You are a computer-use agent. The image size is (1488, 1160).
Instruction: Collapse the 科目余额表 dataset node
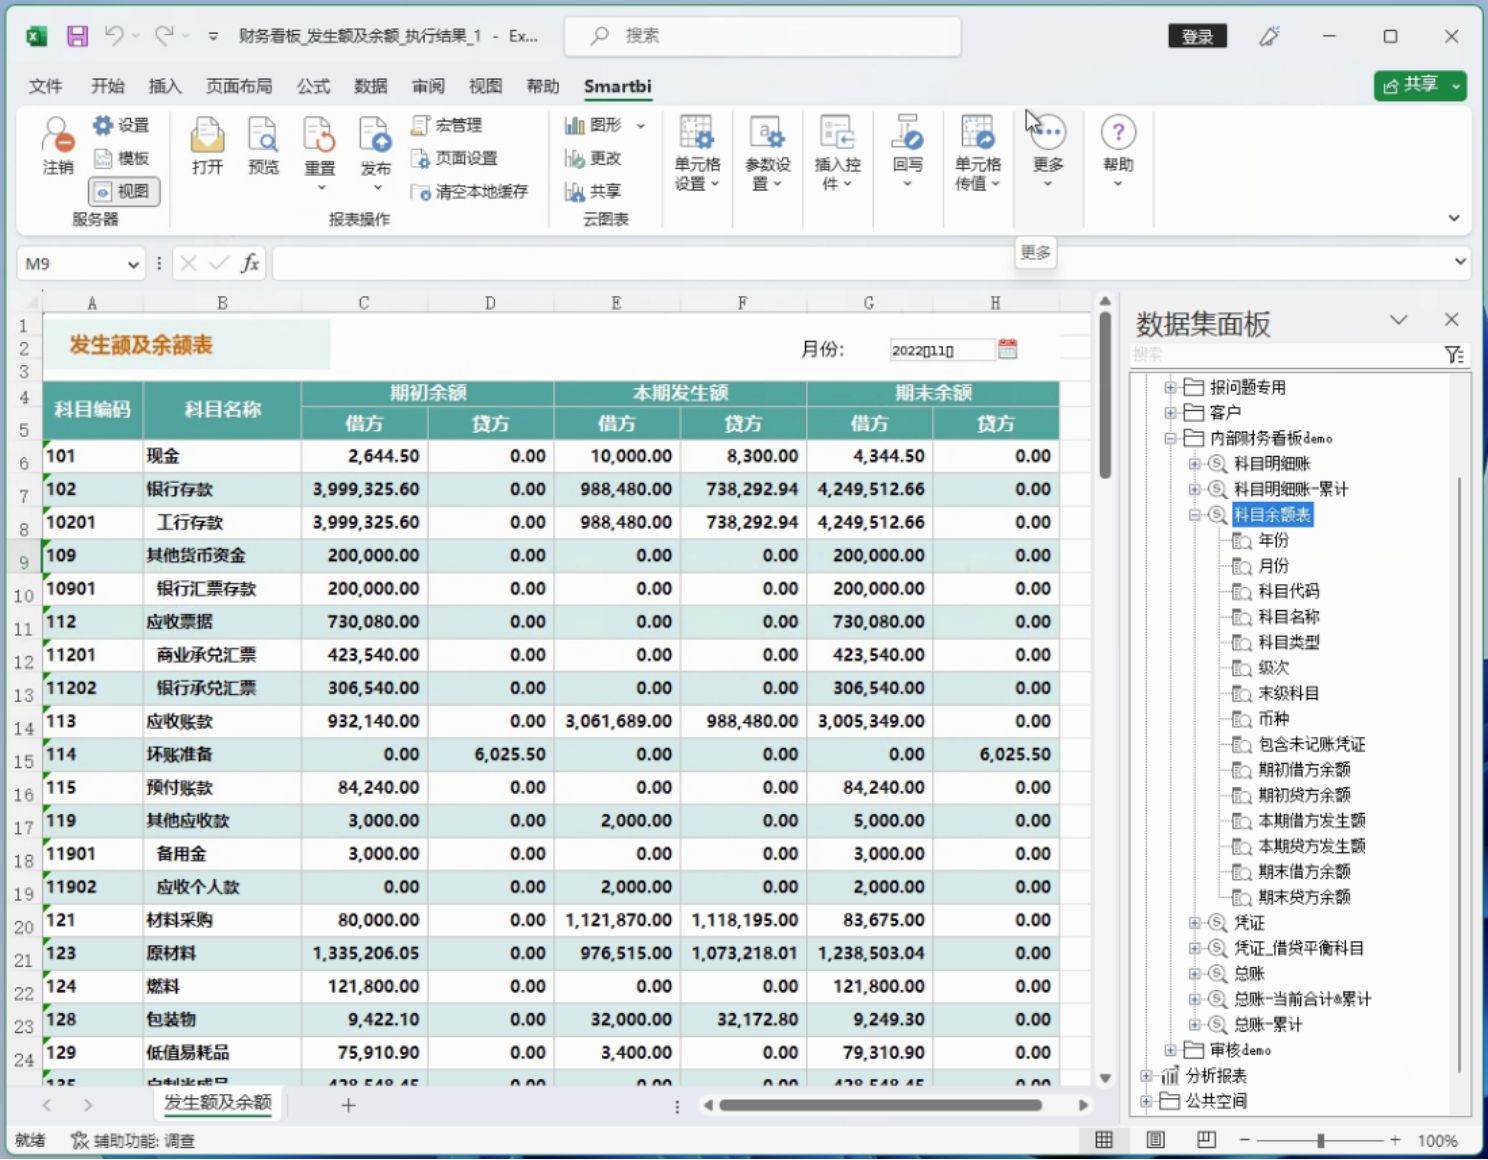(x=1194, y=514)
